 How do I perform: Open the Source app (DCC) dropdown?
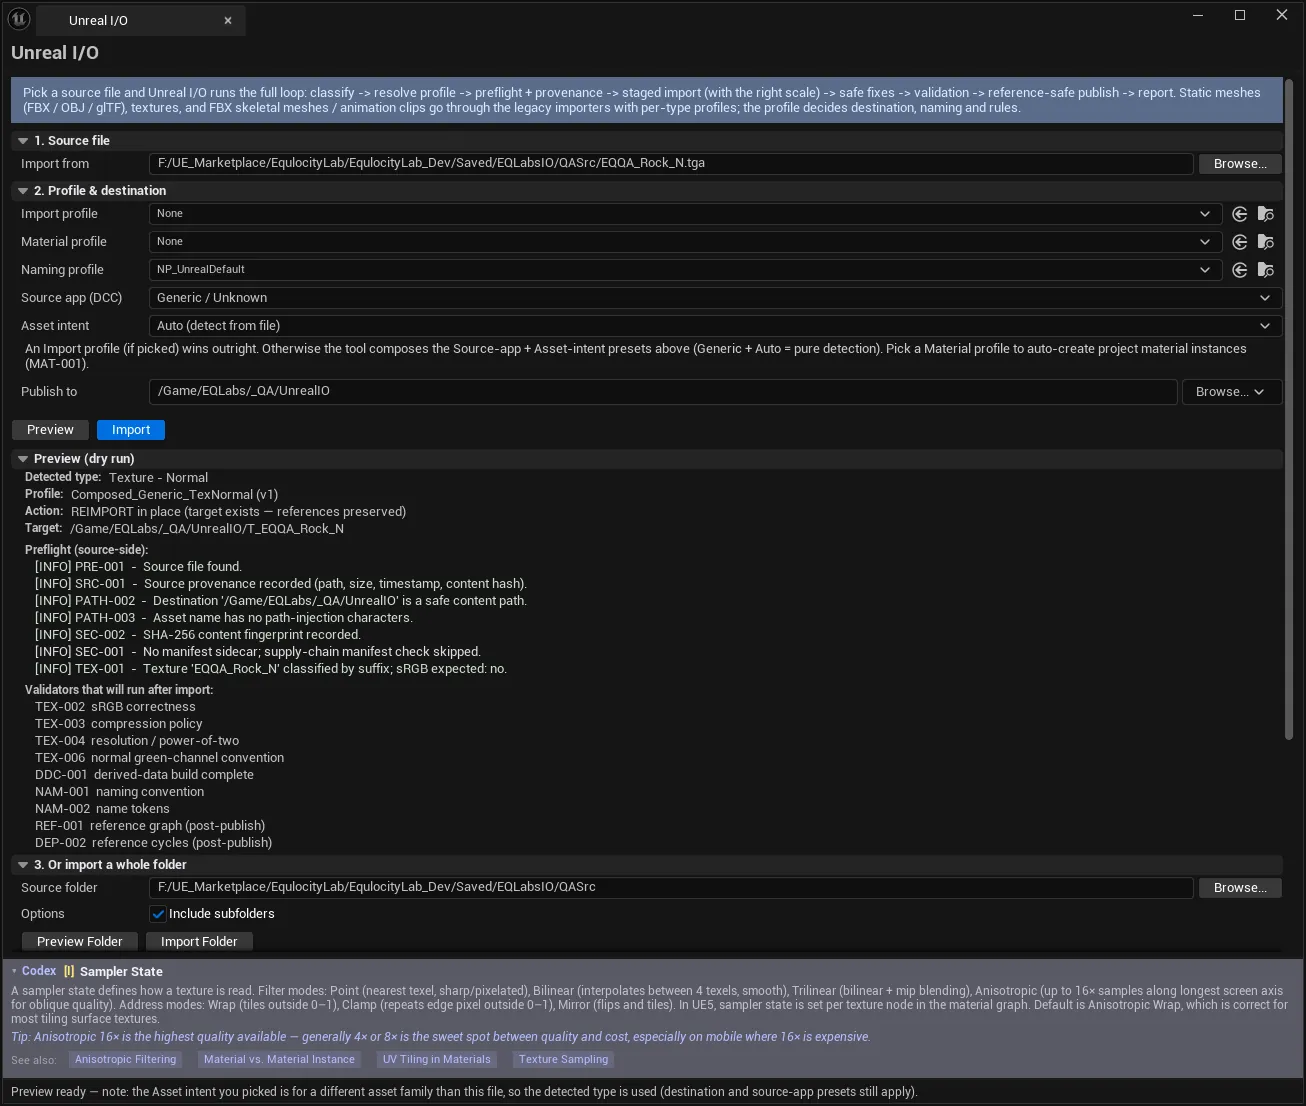click(x=715, y=298)
